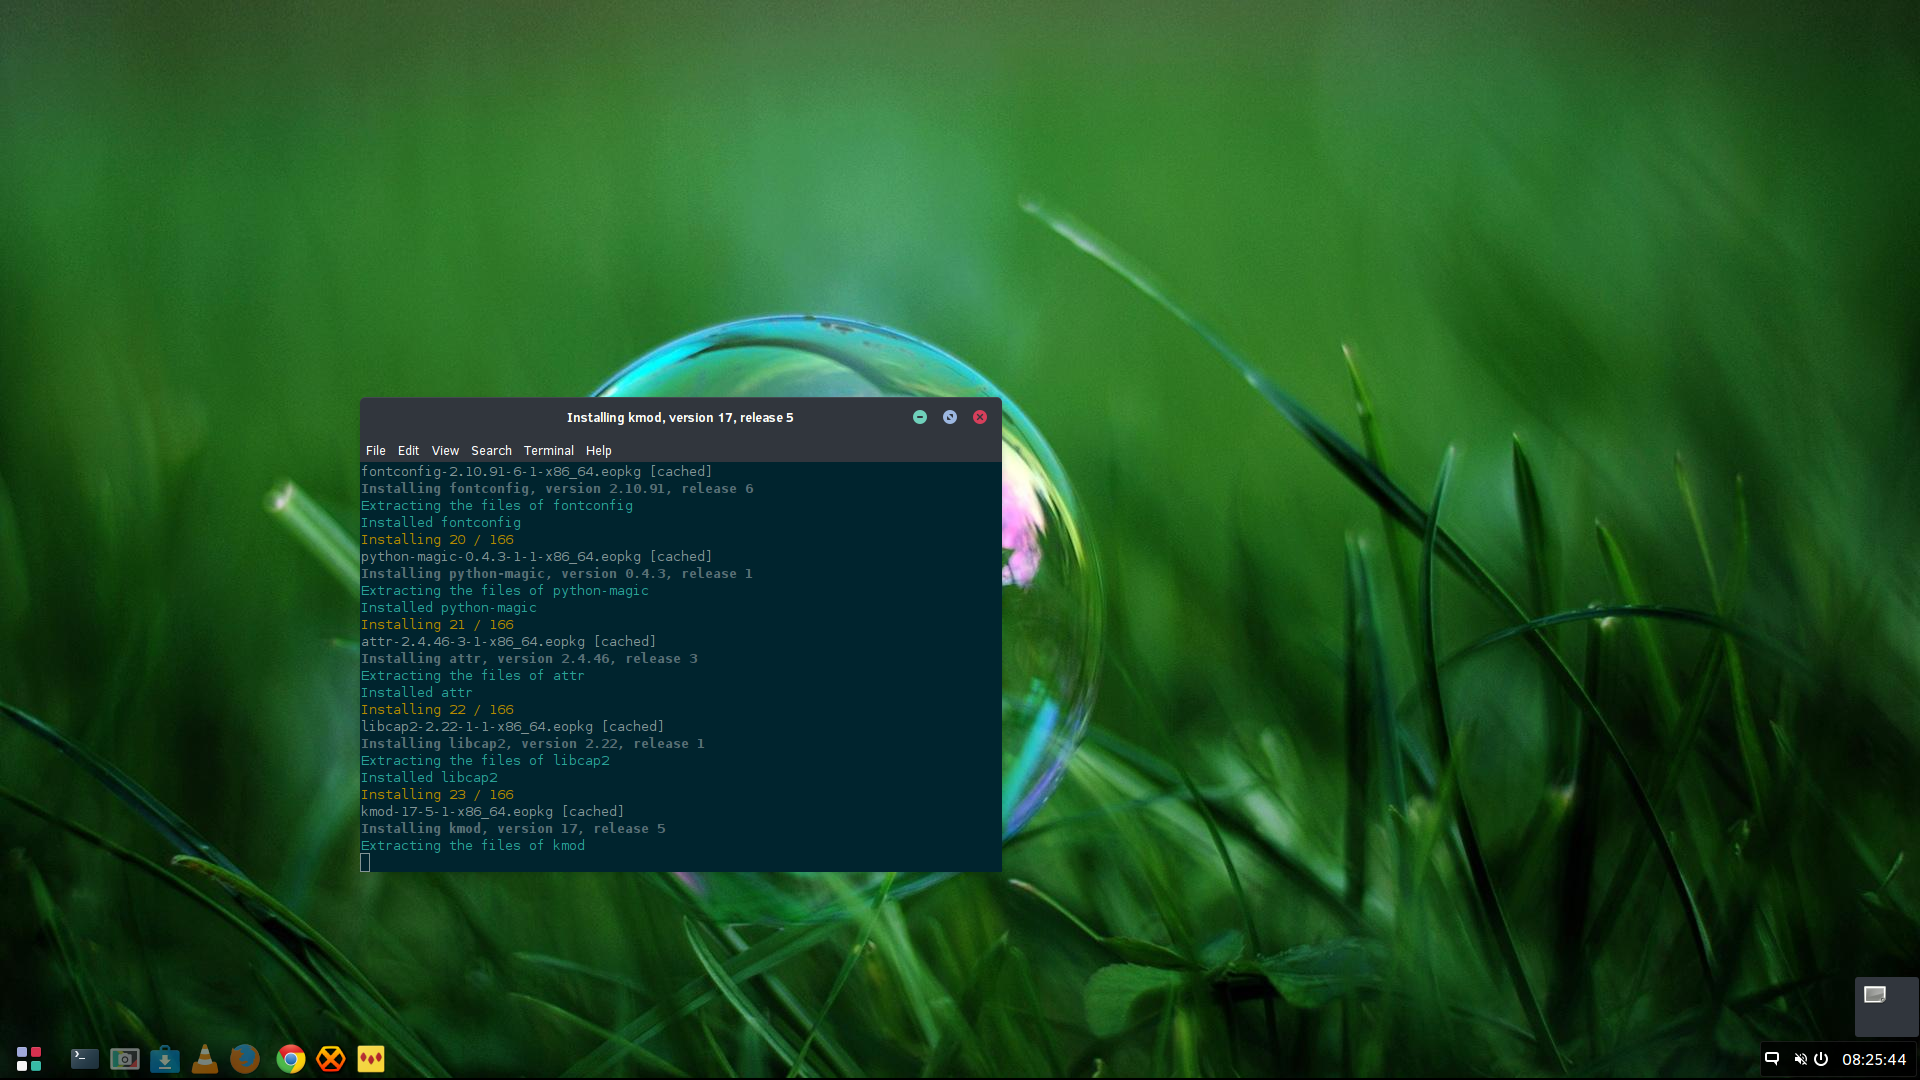Open the yellow icon with red diamonds
Screen dimensions: 1920x1080
coord(371,1059)
